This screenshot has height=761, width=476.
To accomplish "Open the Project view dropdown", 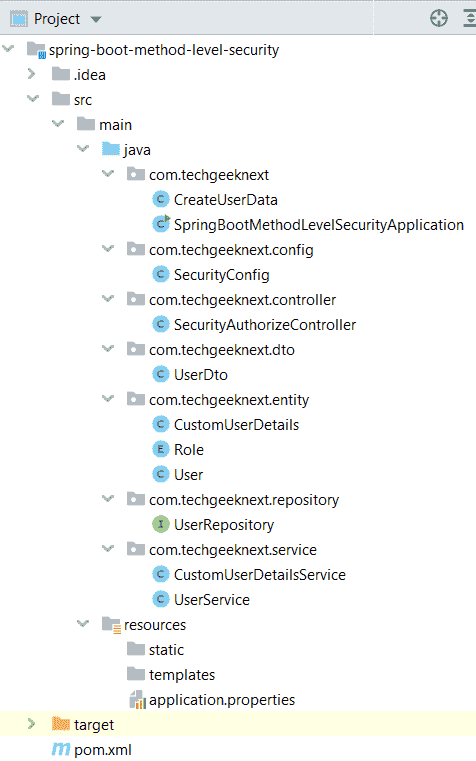I will point(96,19).
